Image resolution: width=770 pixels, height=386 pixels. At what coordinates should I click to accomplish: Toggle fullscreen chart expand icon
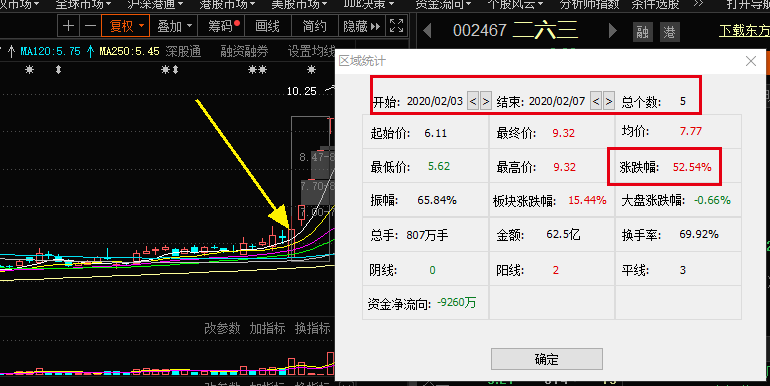(x=396, y=26)
